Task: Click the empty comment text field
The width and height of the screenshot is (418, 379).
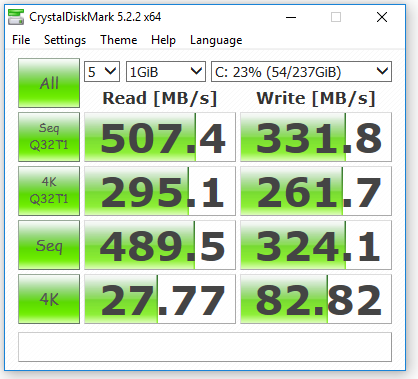Action: point(205,347)
